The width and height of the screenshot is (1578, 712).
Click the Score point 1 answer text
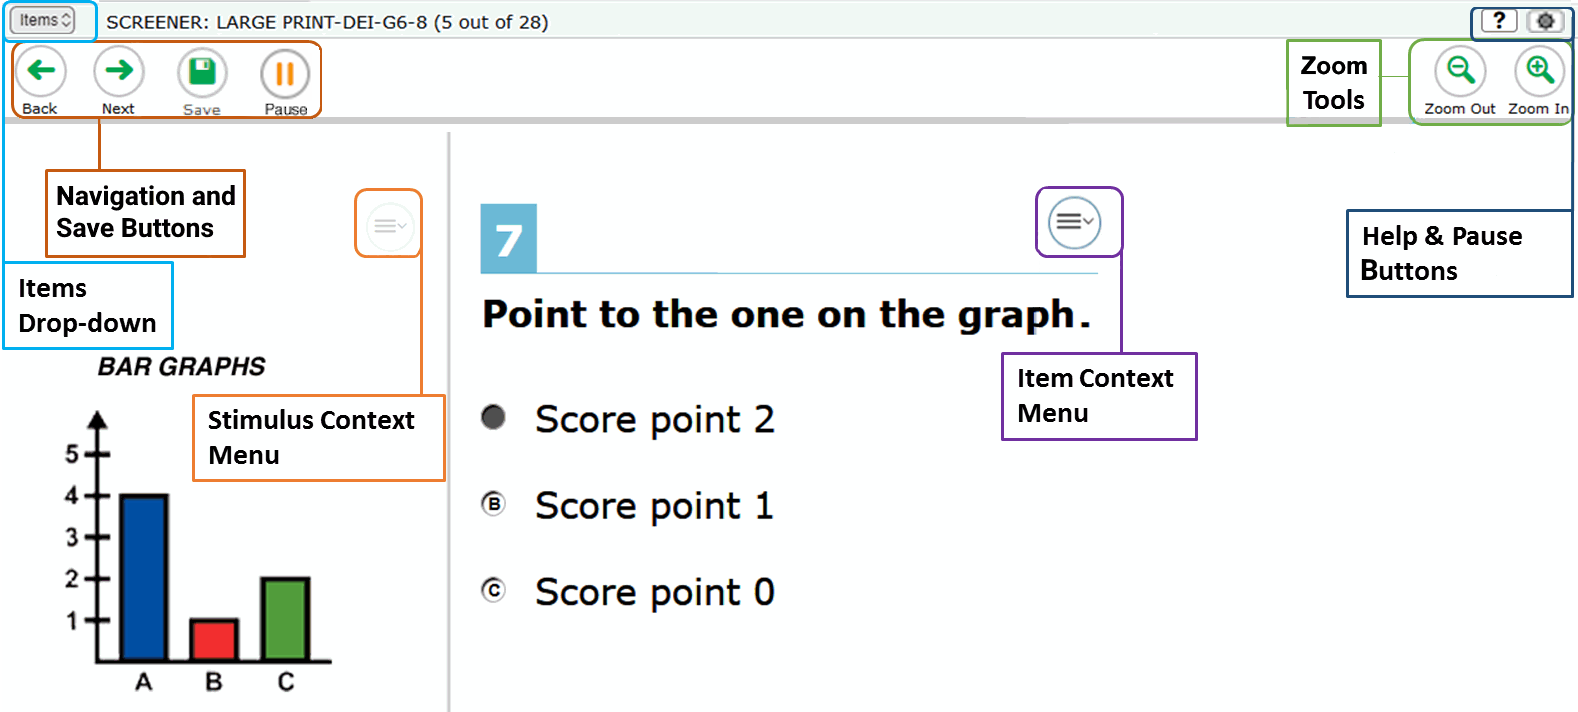point(655,506)
